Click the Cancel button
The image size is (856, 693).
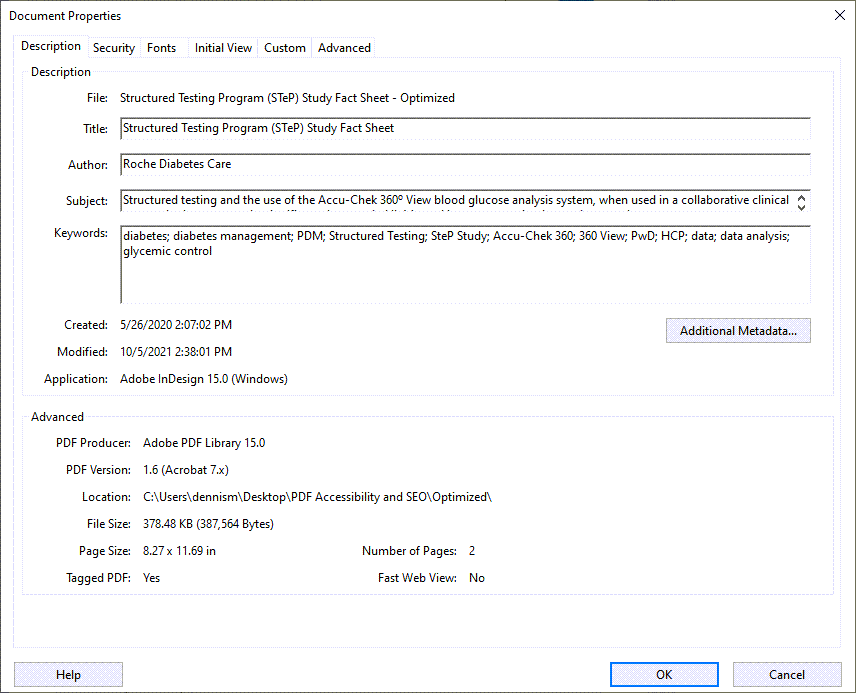(787, 675)
